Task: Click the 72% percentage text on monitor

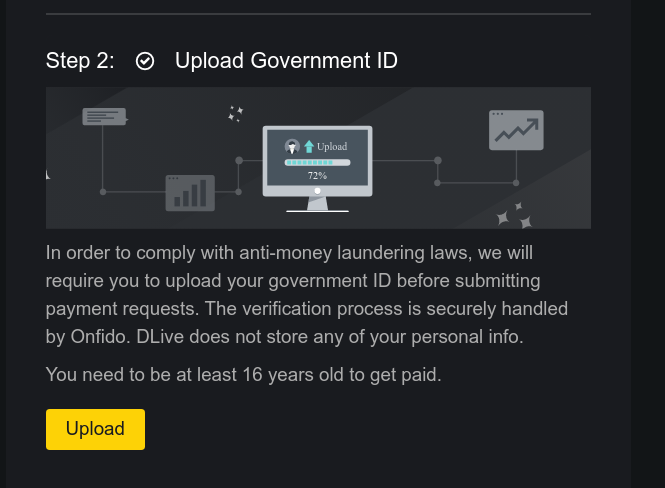Action: coord(317,176)
